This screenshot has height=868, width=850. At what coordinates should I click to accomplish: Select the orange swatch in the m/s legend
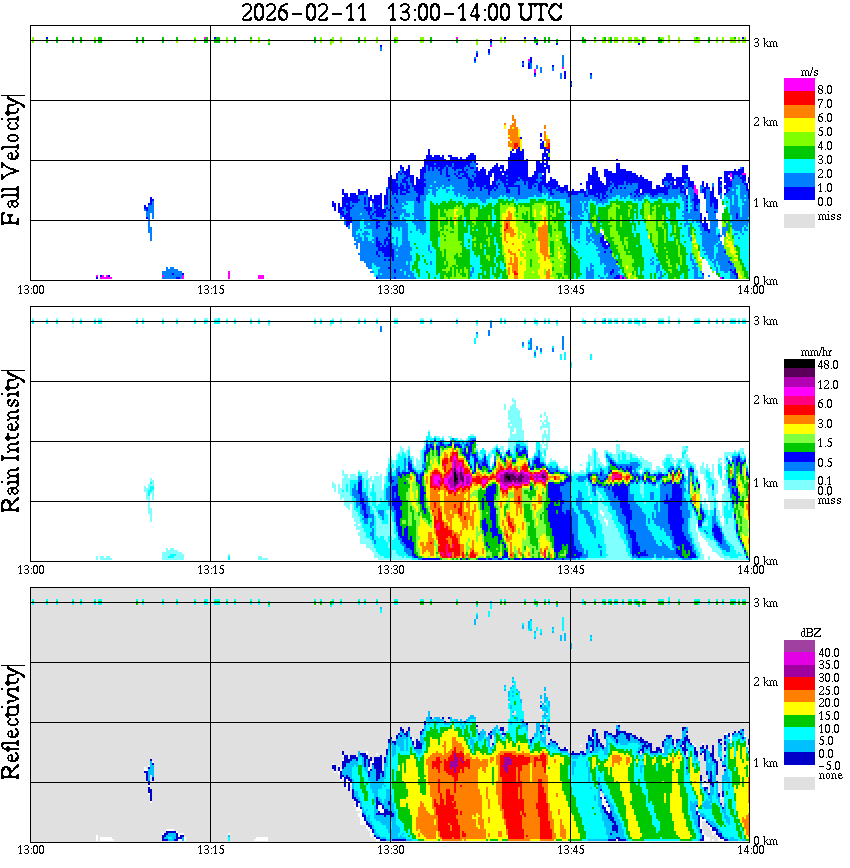pos(799,112)
